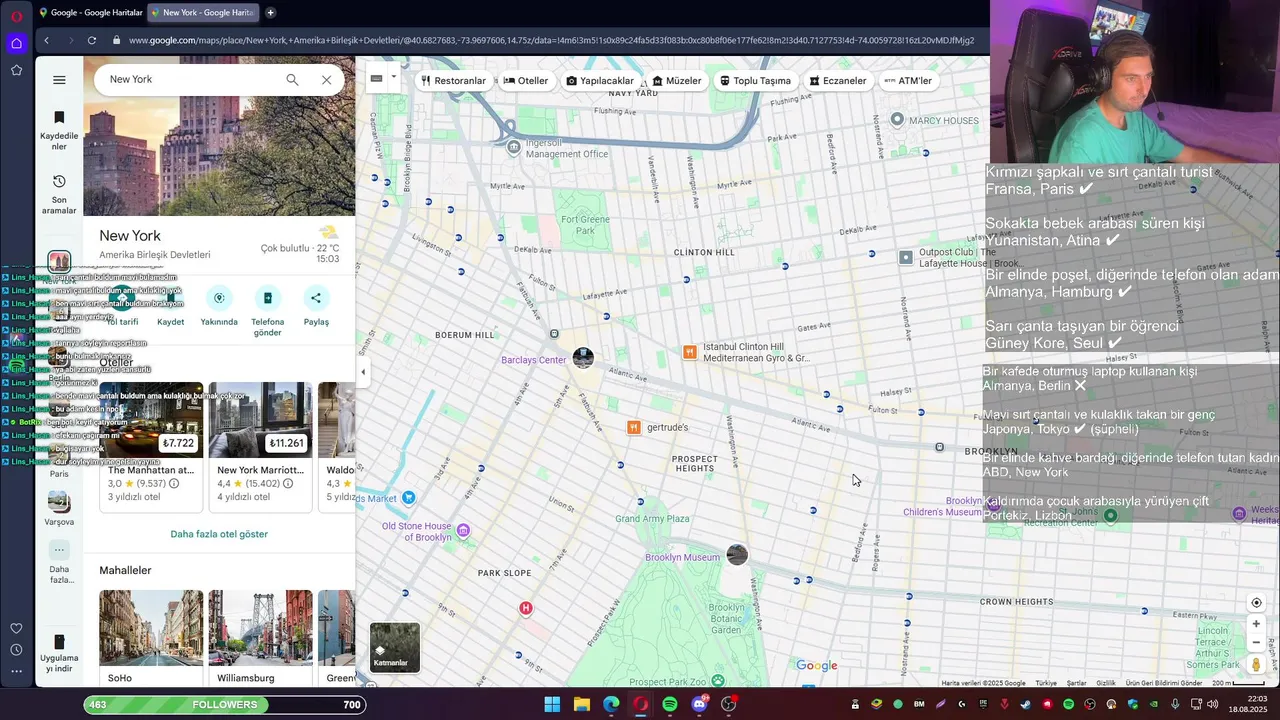Filter map by Eczaneler
Screen dimensions: 1280x720
coord(838,81)
